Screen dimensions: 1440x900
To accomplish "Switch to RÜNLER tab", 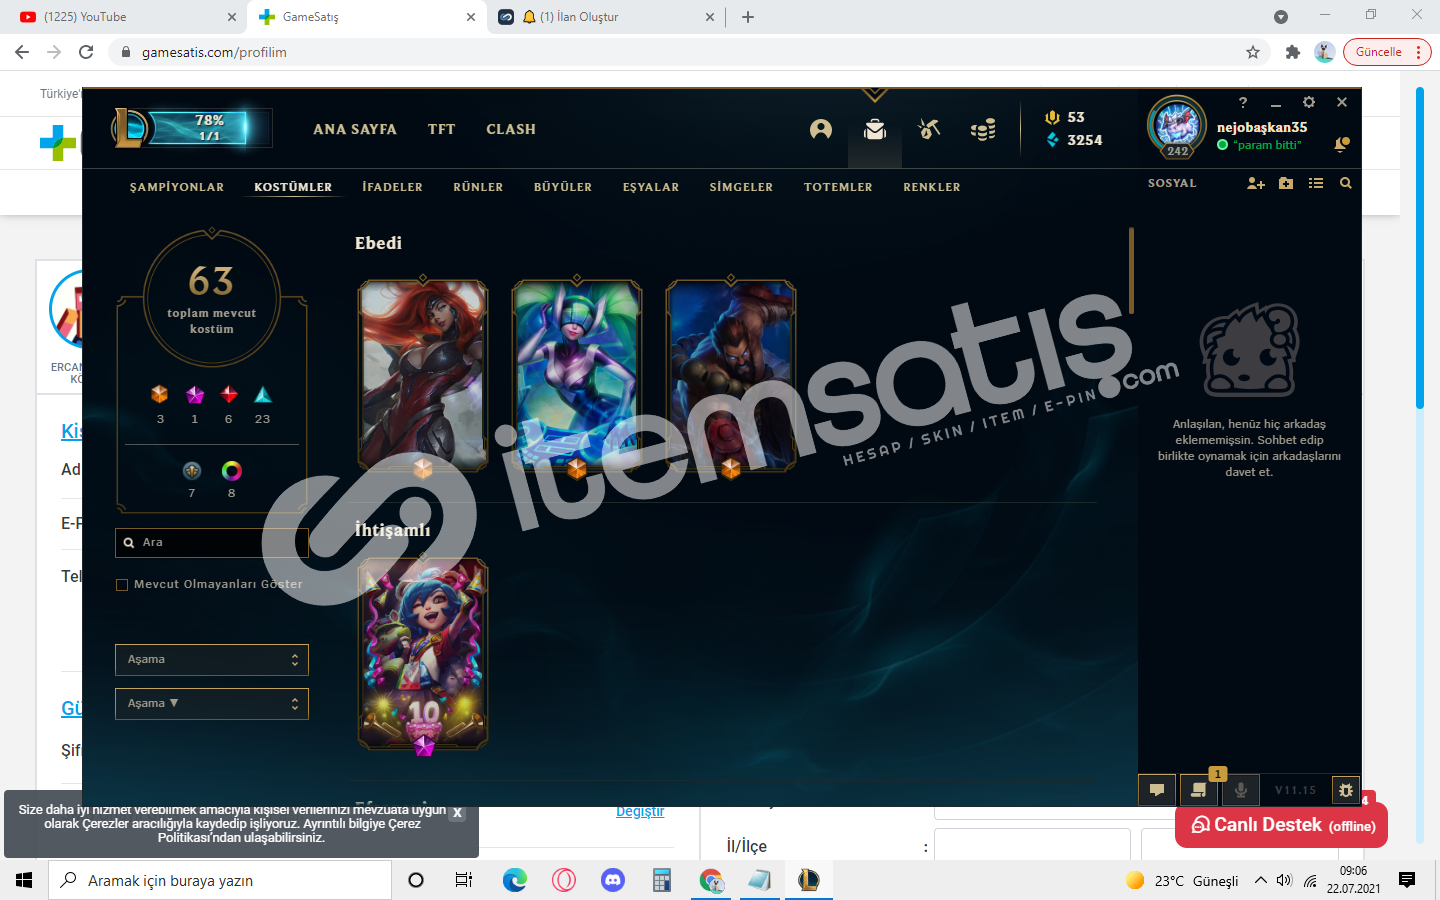I will pyautogui.click(x=478, y=187).
